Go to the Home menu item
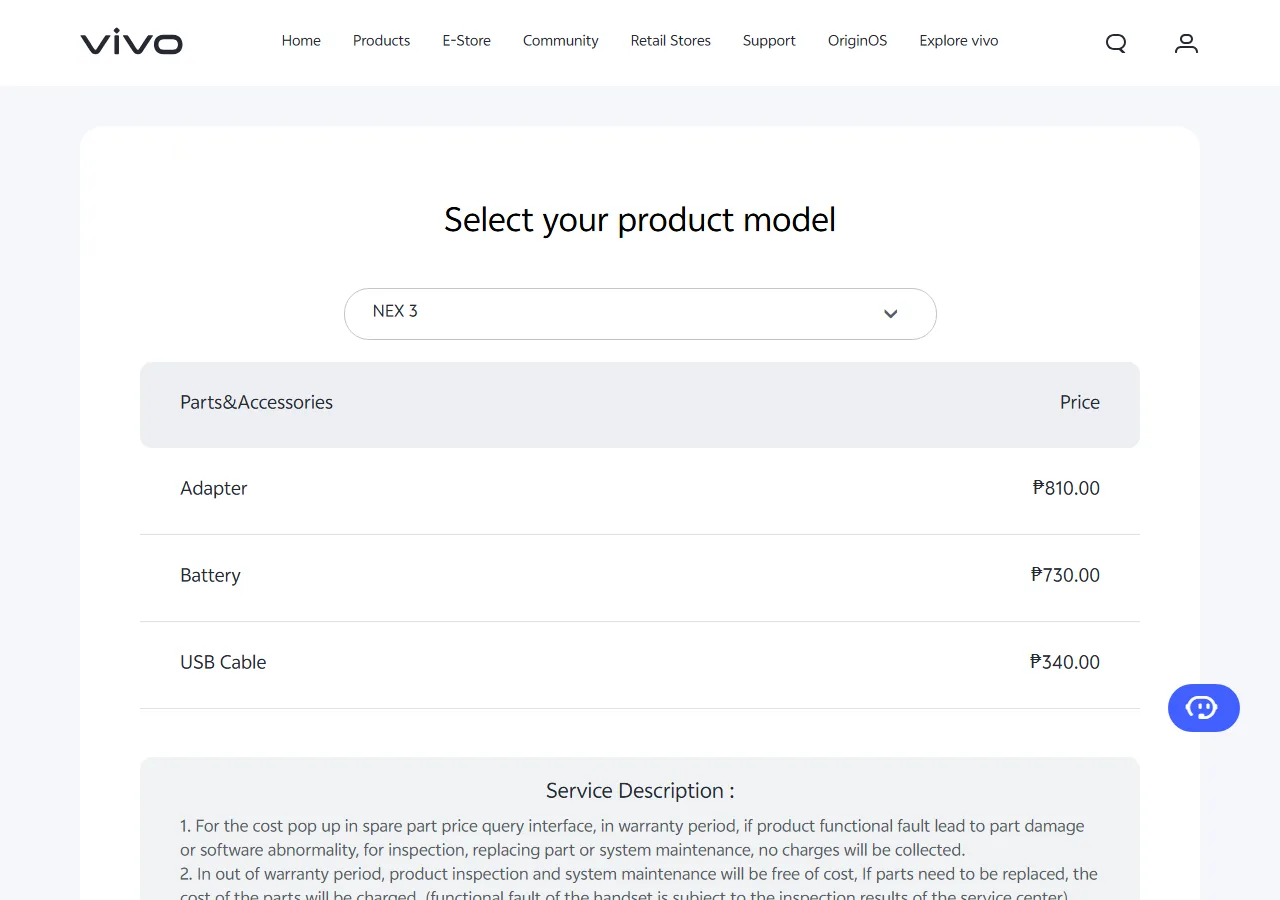The width and height of the screenshot is (1280, 900). point(301,41)
